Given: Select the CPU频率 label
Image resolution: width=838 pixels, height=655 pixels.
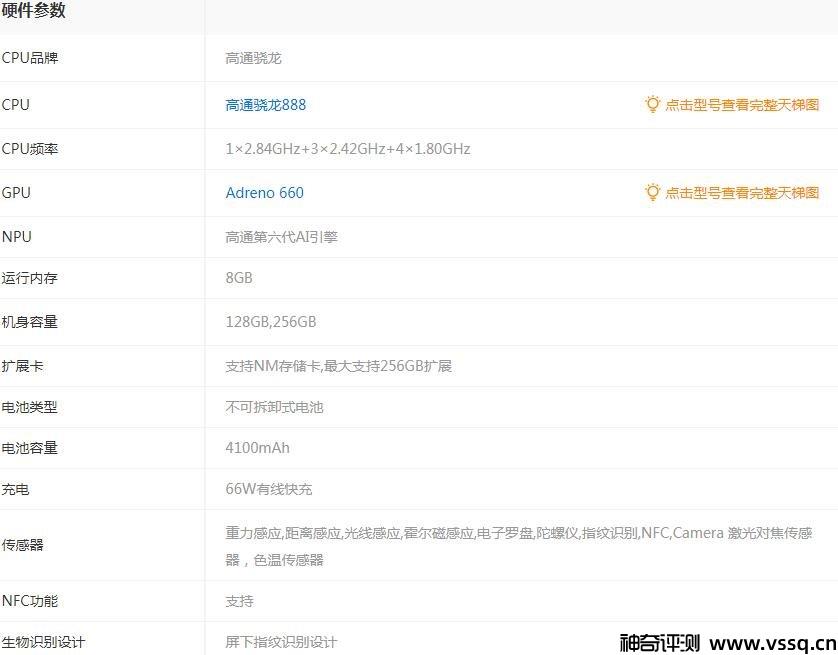Looking at the screenshot, I should click(30, 149).
